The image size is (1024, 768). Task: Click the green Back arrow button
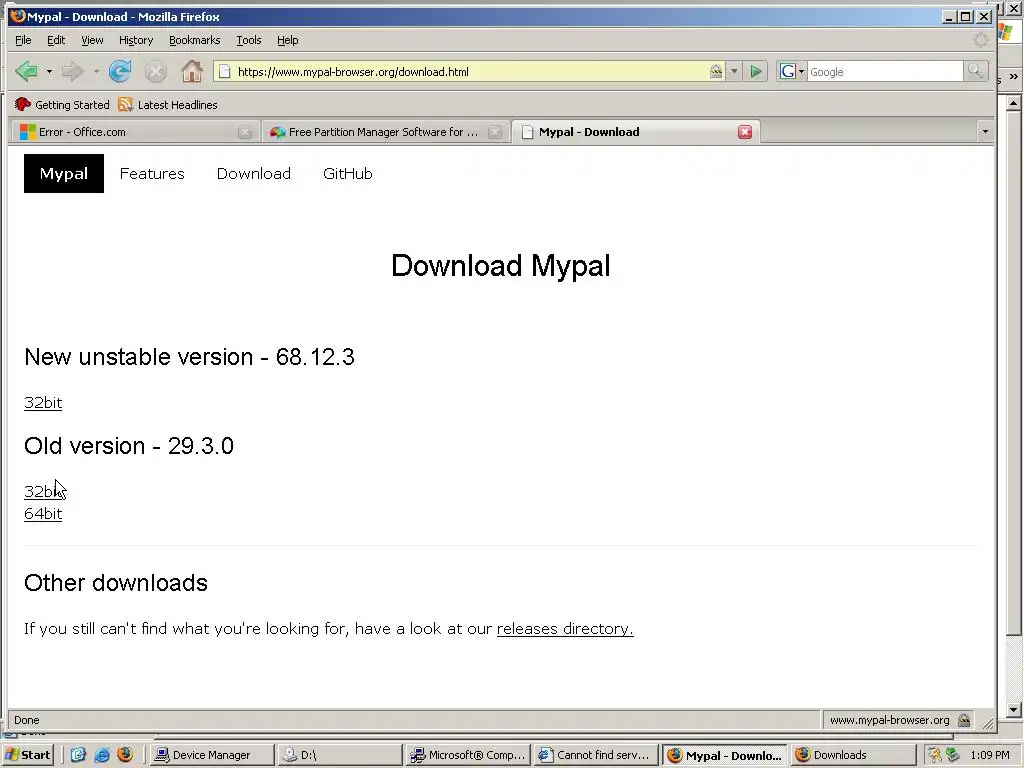pos(27,71)
